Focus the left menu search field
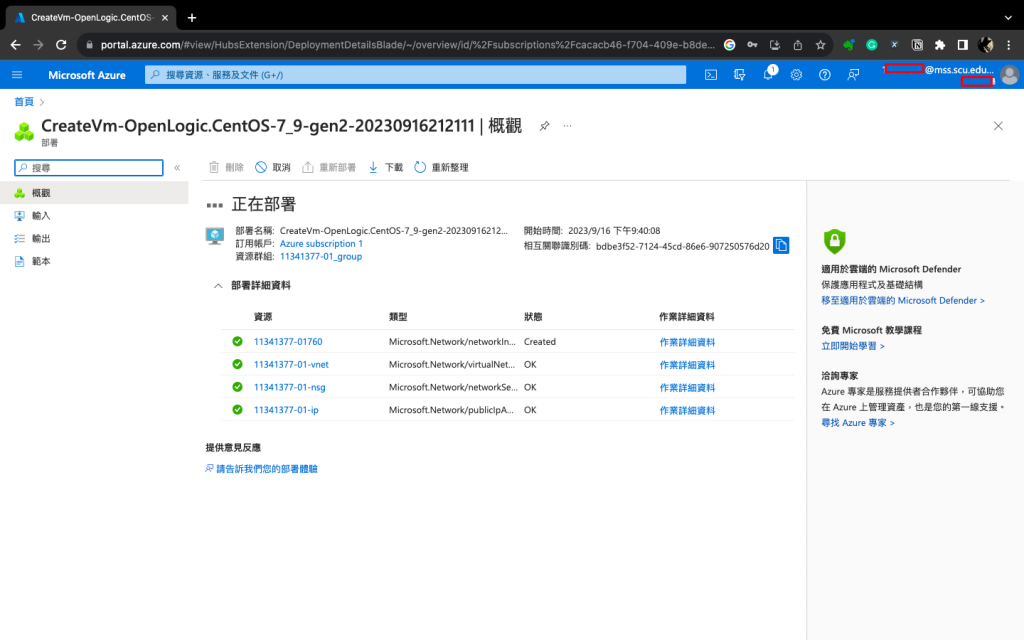 point(89,168)
